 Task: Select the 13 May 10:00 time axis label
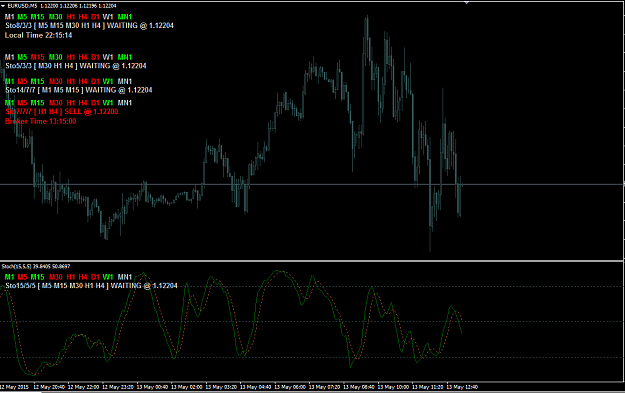coord(393,387)
